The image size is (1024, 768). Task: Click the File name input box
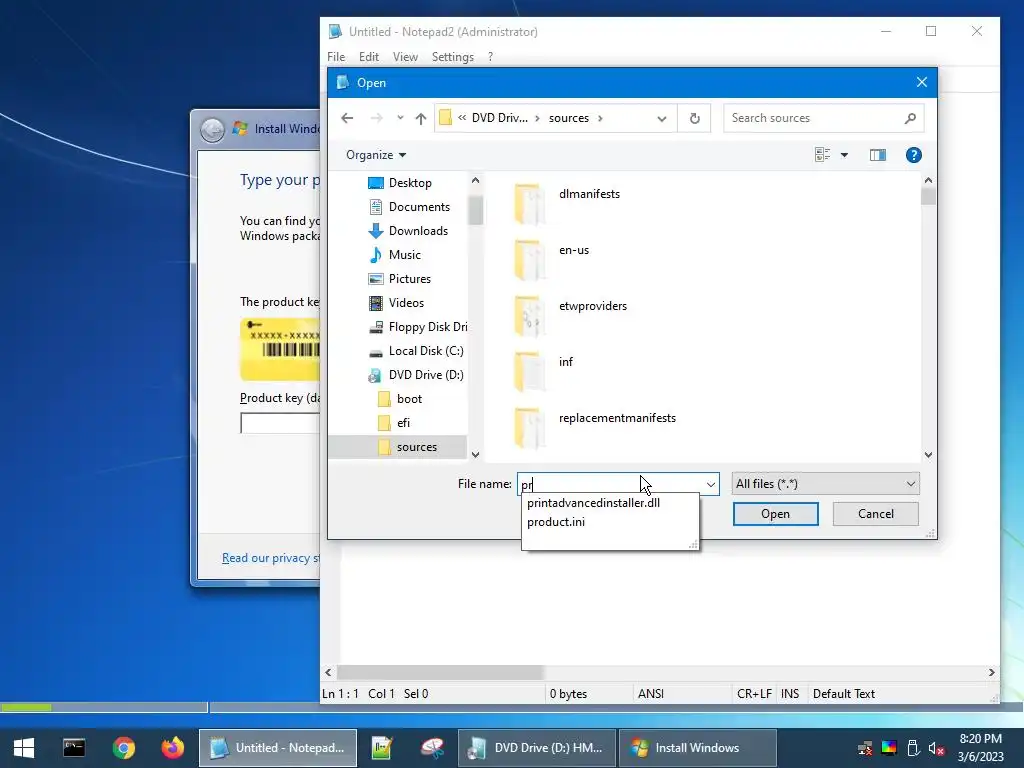pos(611,484)
